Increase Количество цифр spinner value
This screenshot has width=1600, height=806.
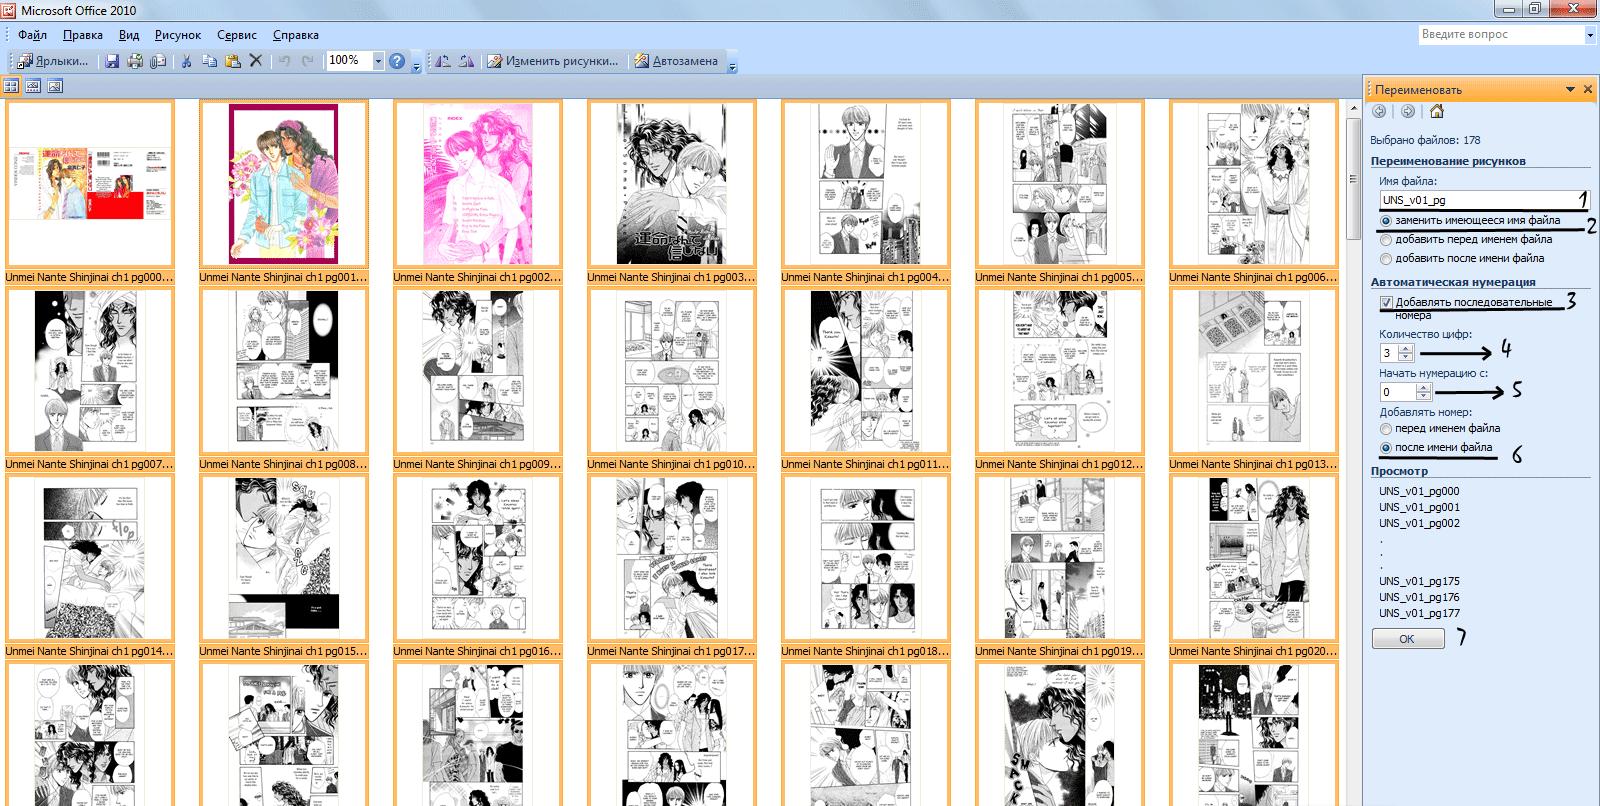(1406, 349)
